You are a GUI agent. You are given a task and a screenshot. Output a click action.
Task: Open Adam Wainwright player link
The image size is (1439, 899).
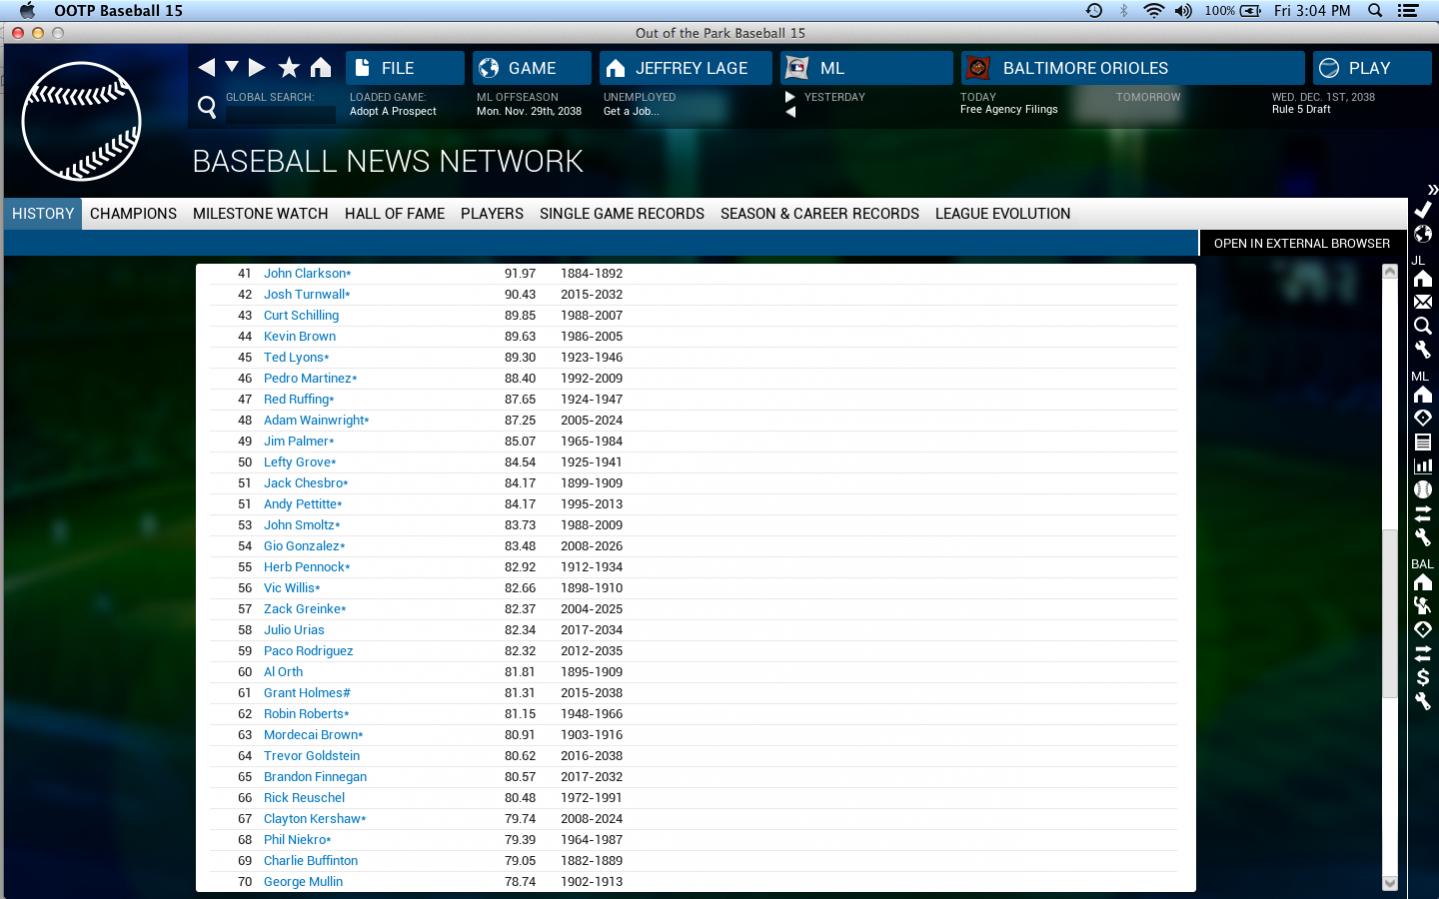pos(316,420)
